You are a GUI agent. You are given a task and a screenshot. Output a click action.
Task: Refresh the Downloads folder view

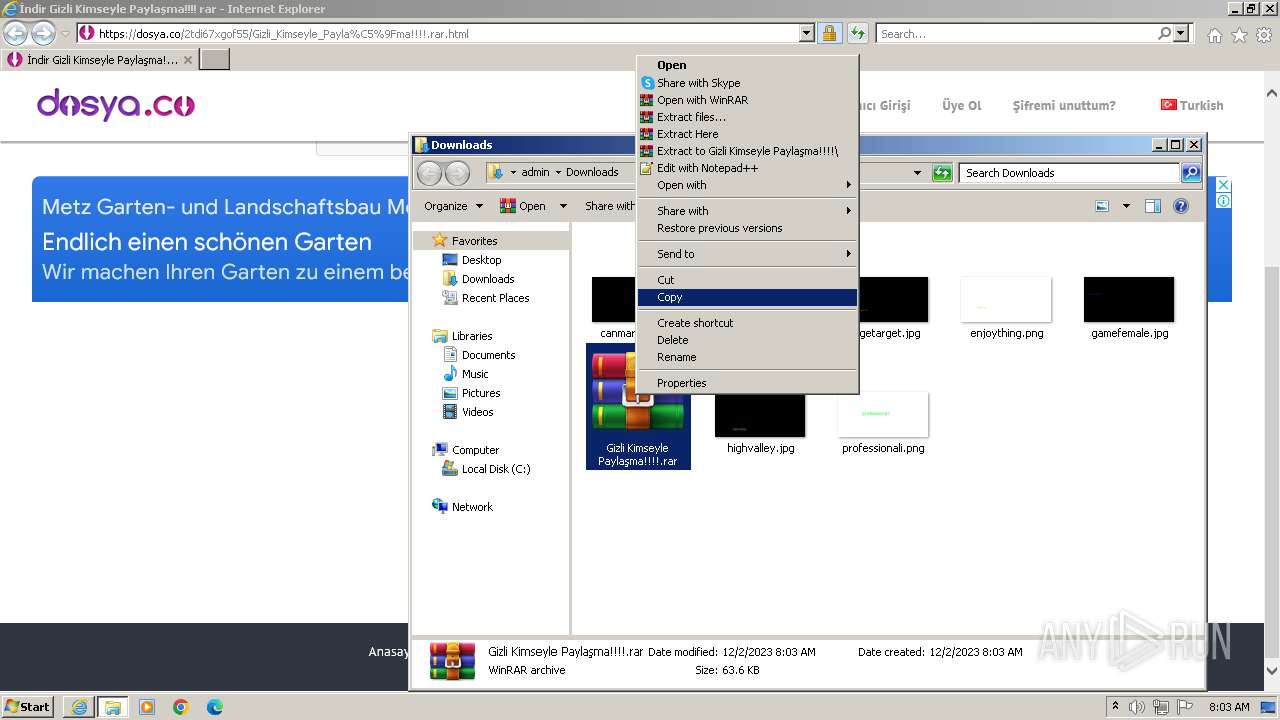pos(942,173)
